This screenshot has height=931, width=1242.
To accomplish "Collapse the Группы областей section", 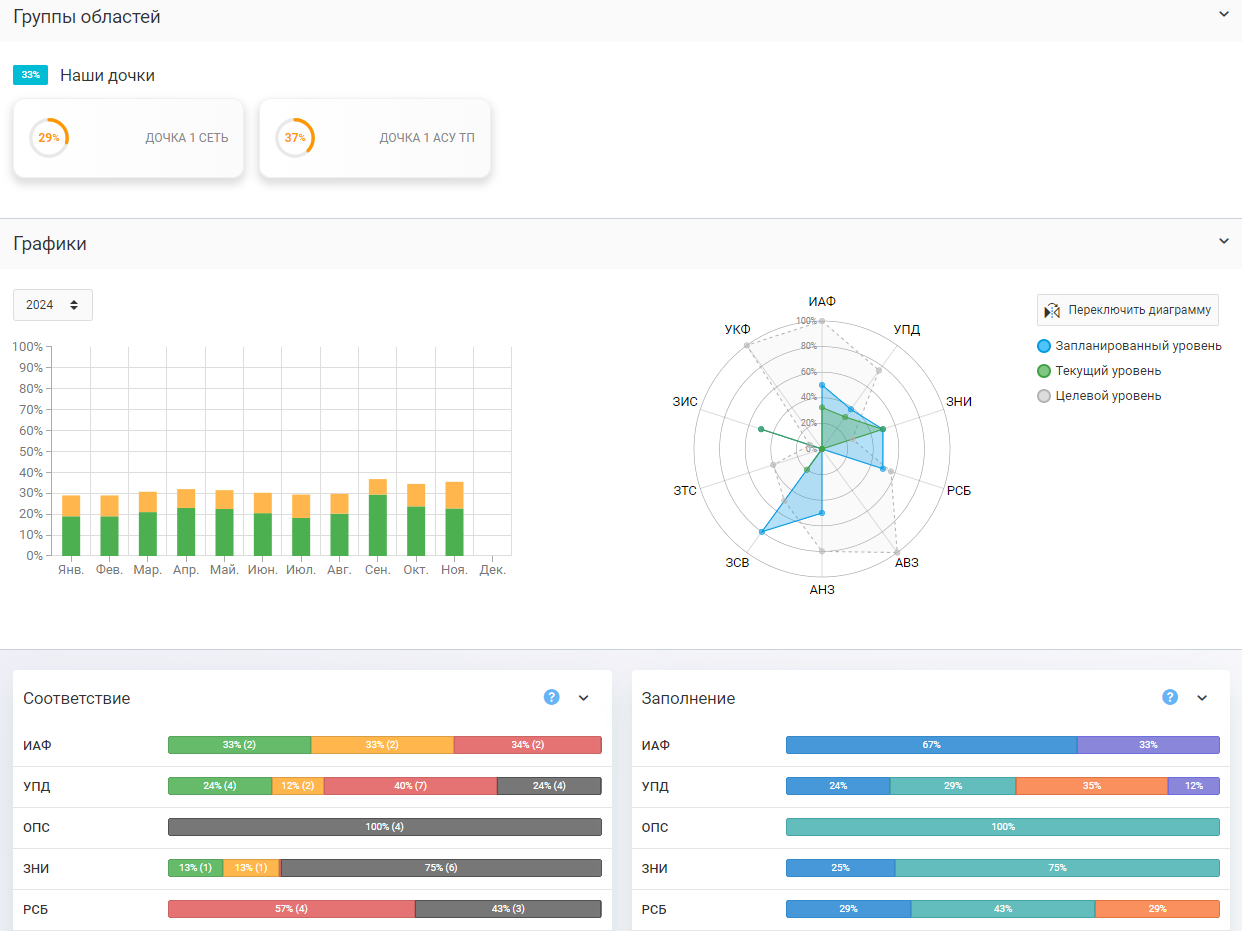I will [x=1223, y=14].
